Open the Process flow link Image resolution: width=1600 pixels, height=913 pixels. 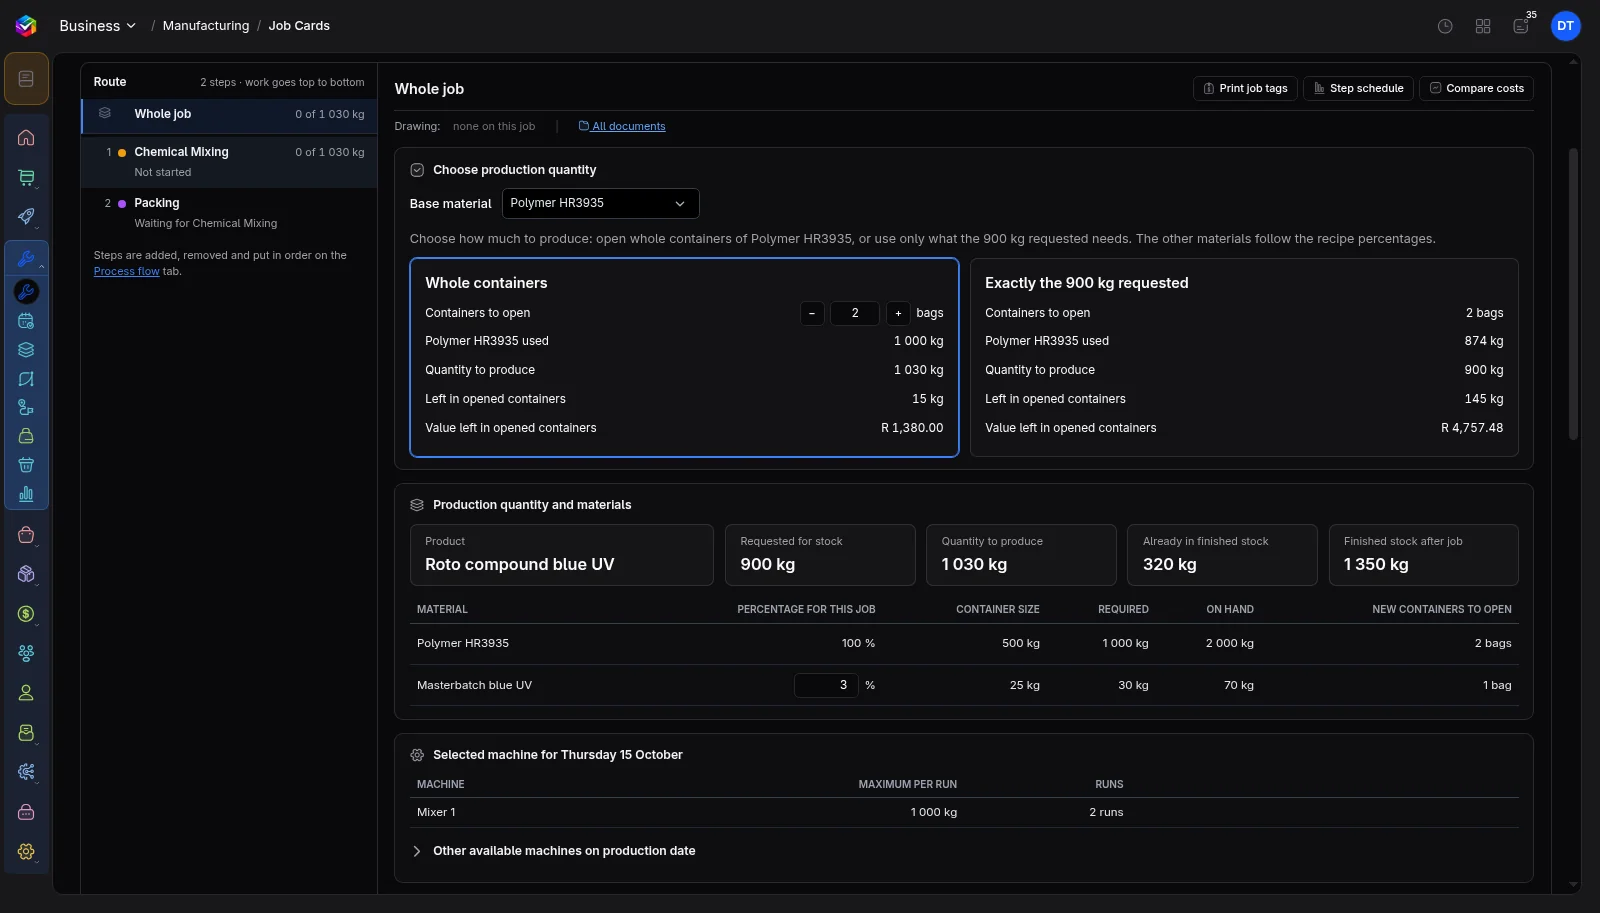(126, 271)
